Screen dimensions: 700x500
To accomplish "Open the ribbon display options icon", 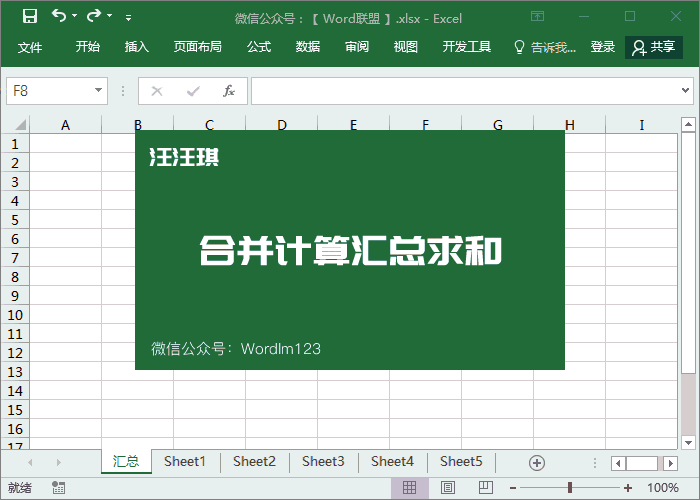I will (x=538, y=17).
